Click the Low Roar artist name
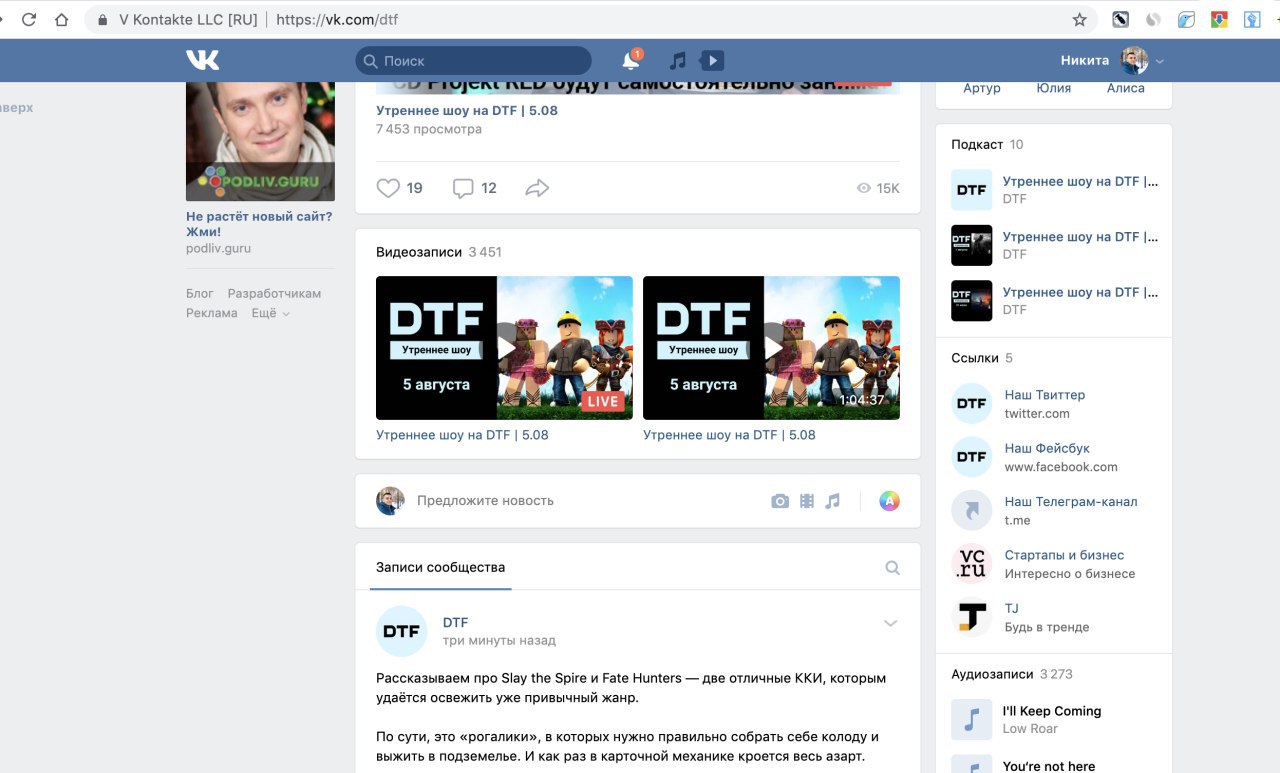Image resolution: width=1280 pixels, height=773 pixels. [1030, 729]
